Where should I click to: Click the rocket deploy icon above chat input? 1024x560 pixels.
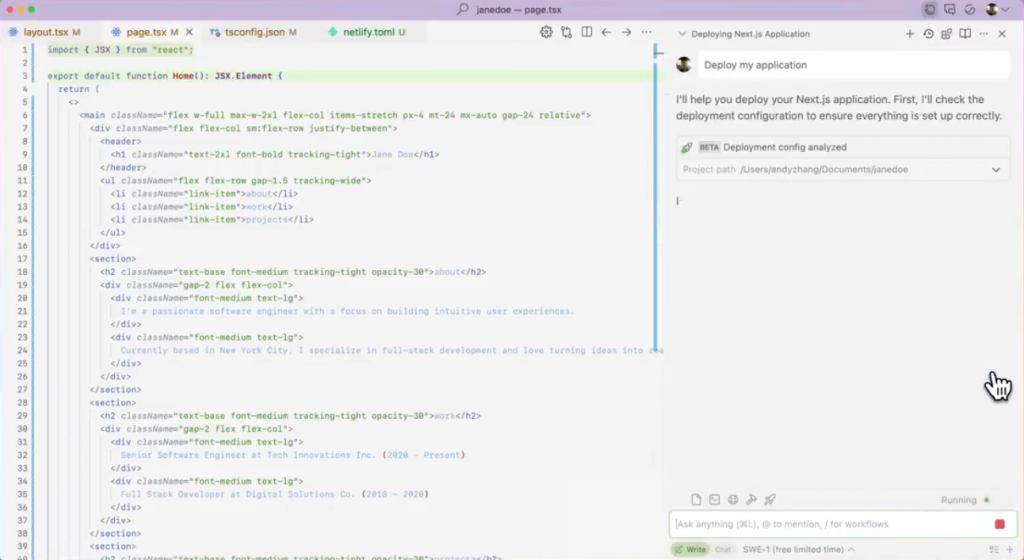(x=770, y=500)
